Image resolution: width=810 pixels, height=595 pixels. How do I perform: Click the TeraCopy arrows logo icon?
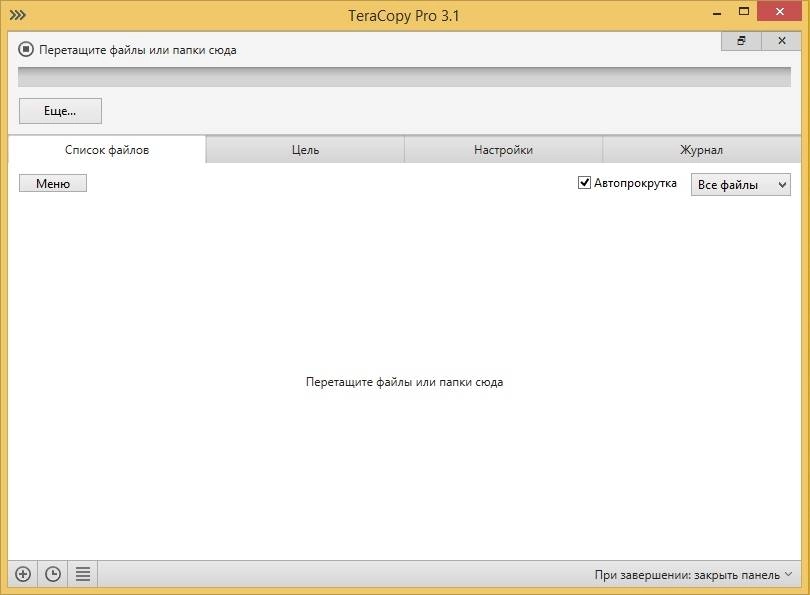18,15
